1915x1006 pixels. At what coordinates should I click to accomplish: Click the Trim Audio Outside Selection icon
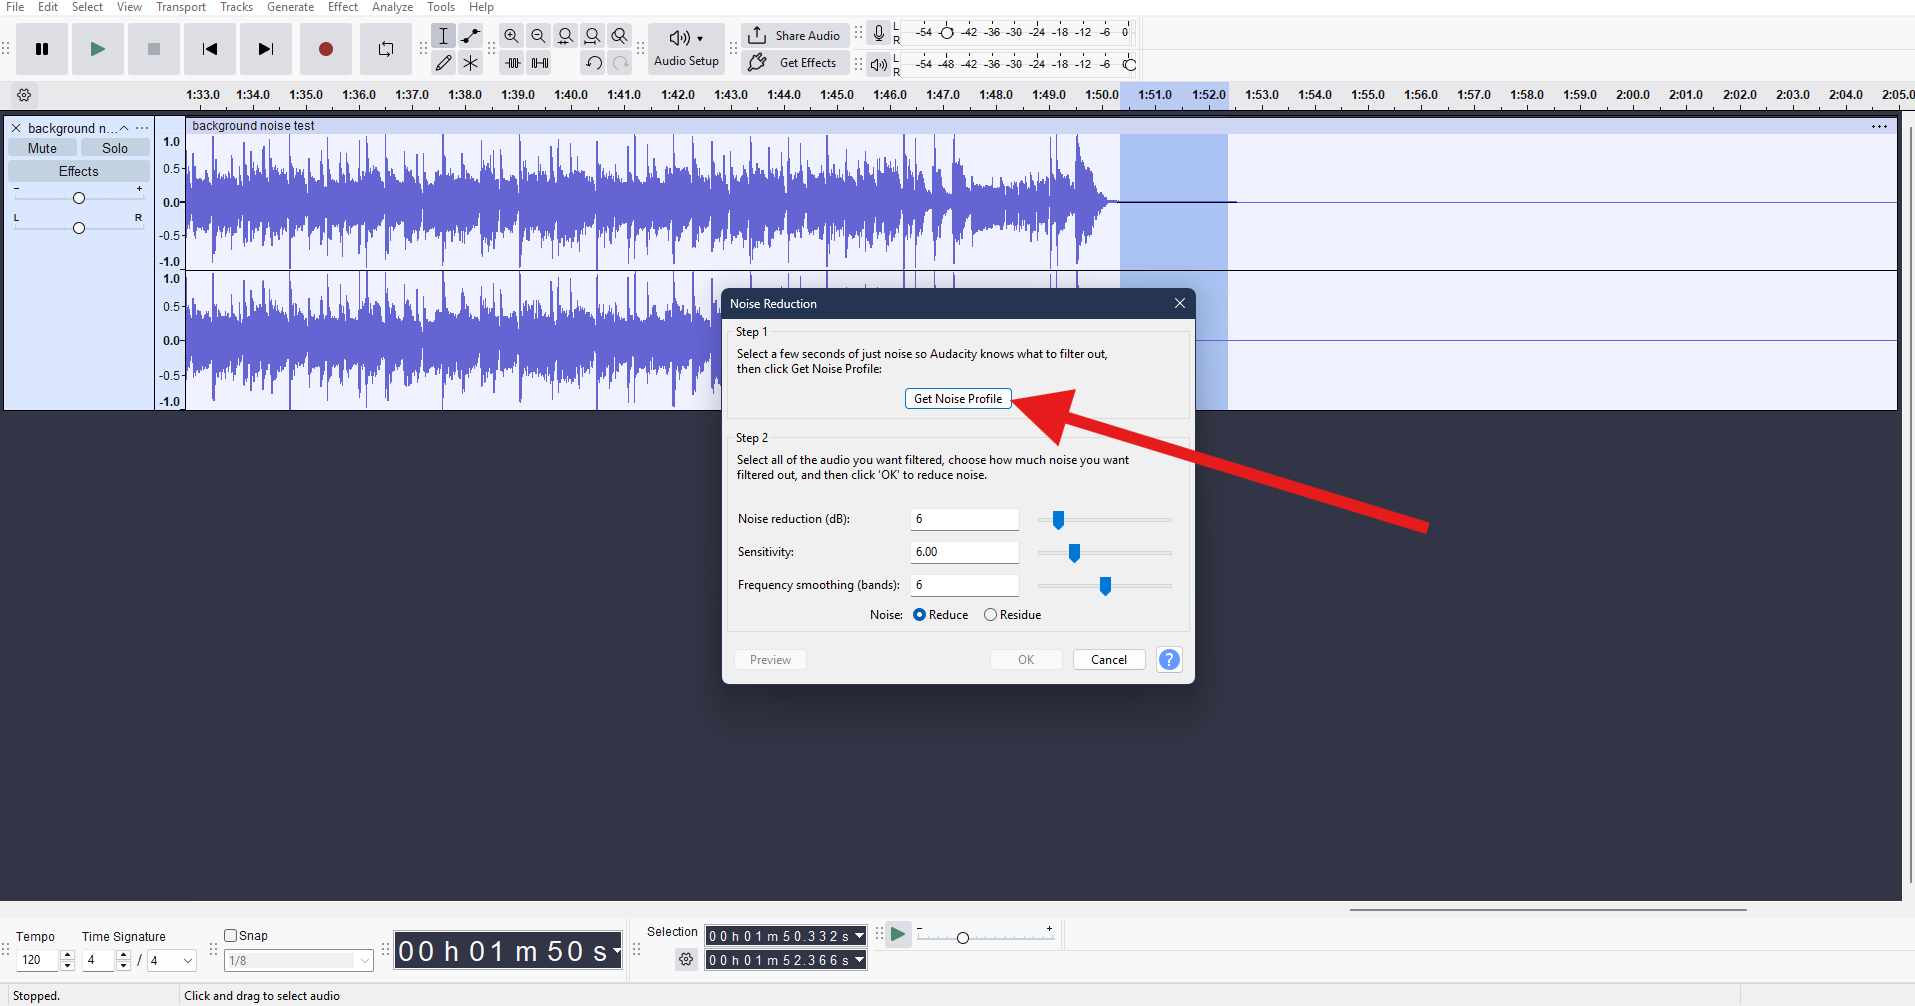(x=512, y=62)
